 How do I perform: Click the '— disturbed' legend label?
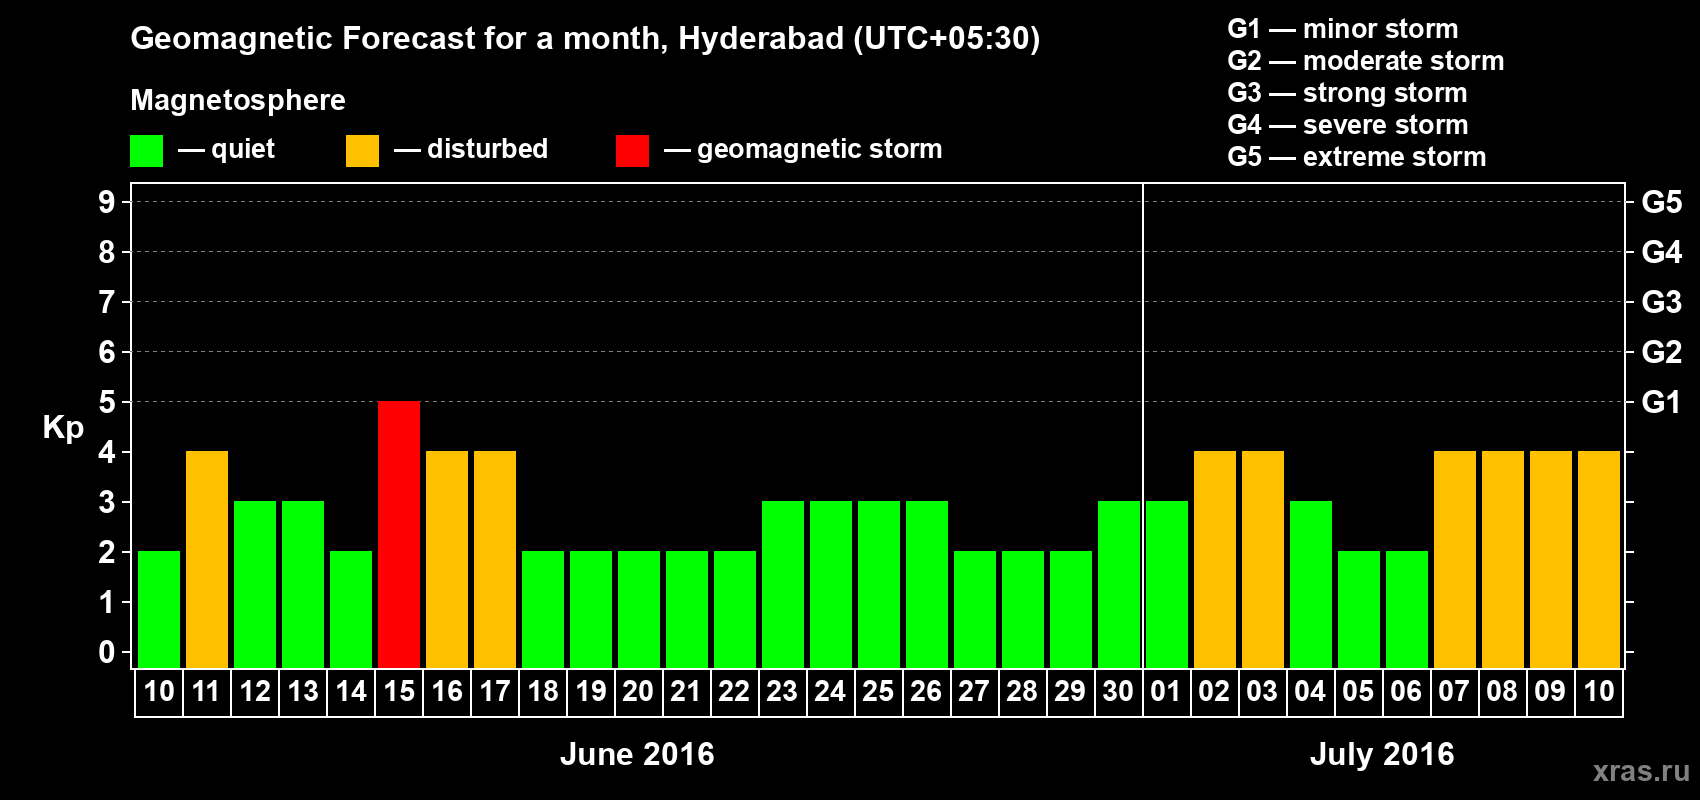[x=471, y=149]
